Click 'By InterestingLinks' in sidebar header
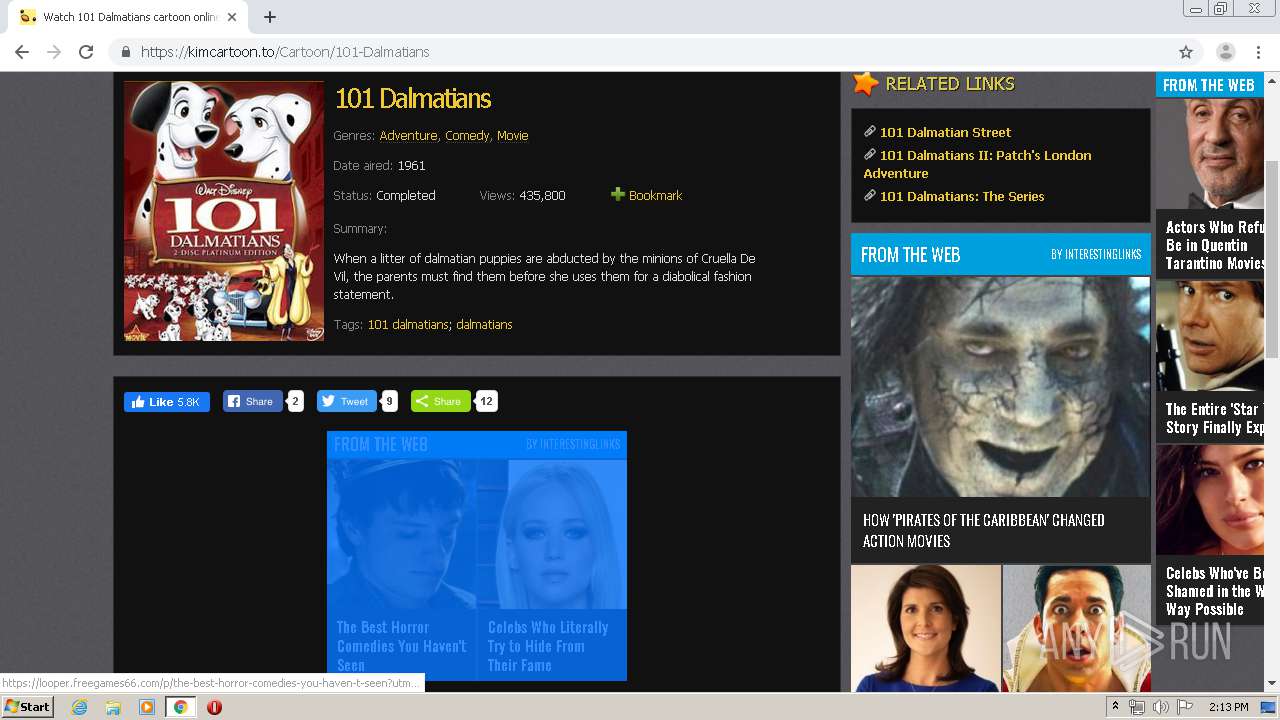 pyautogui.click(x=1096, y=254)
